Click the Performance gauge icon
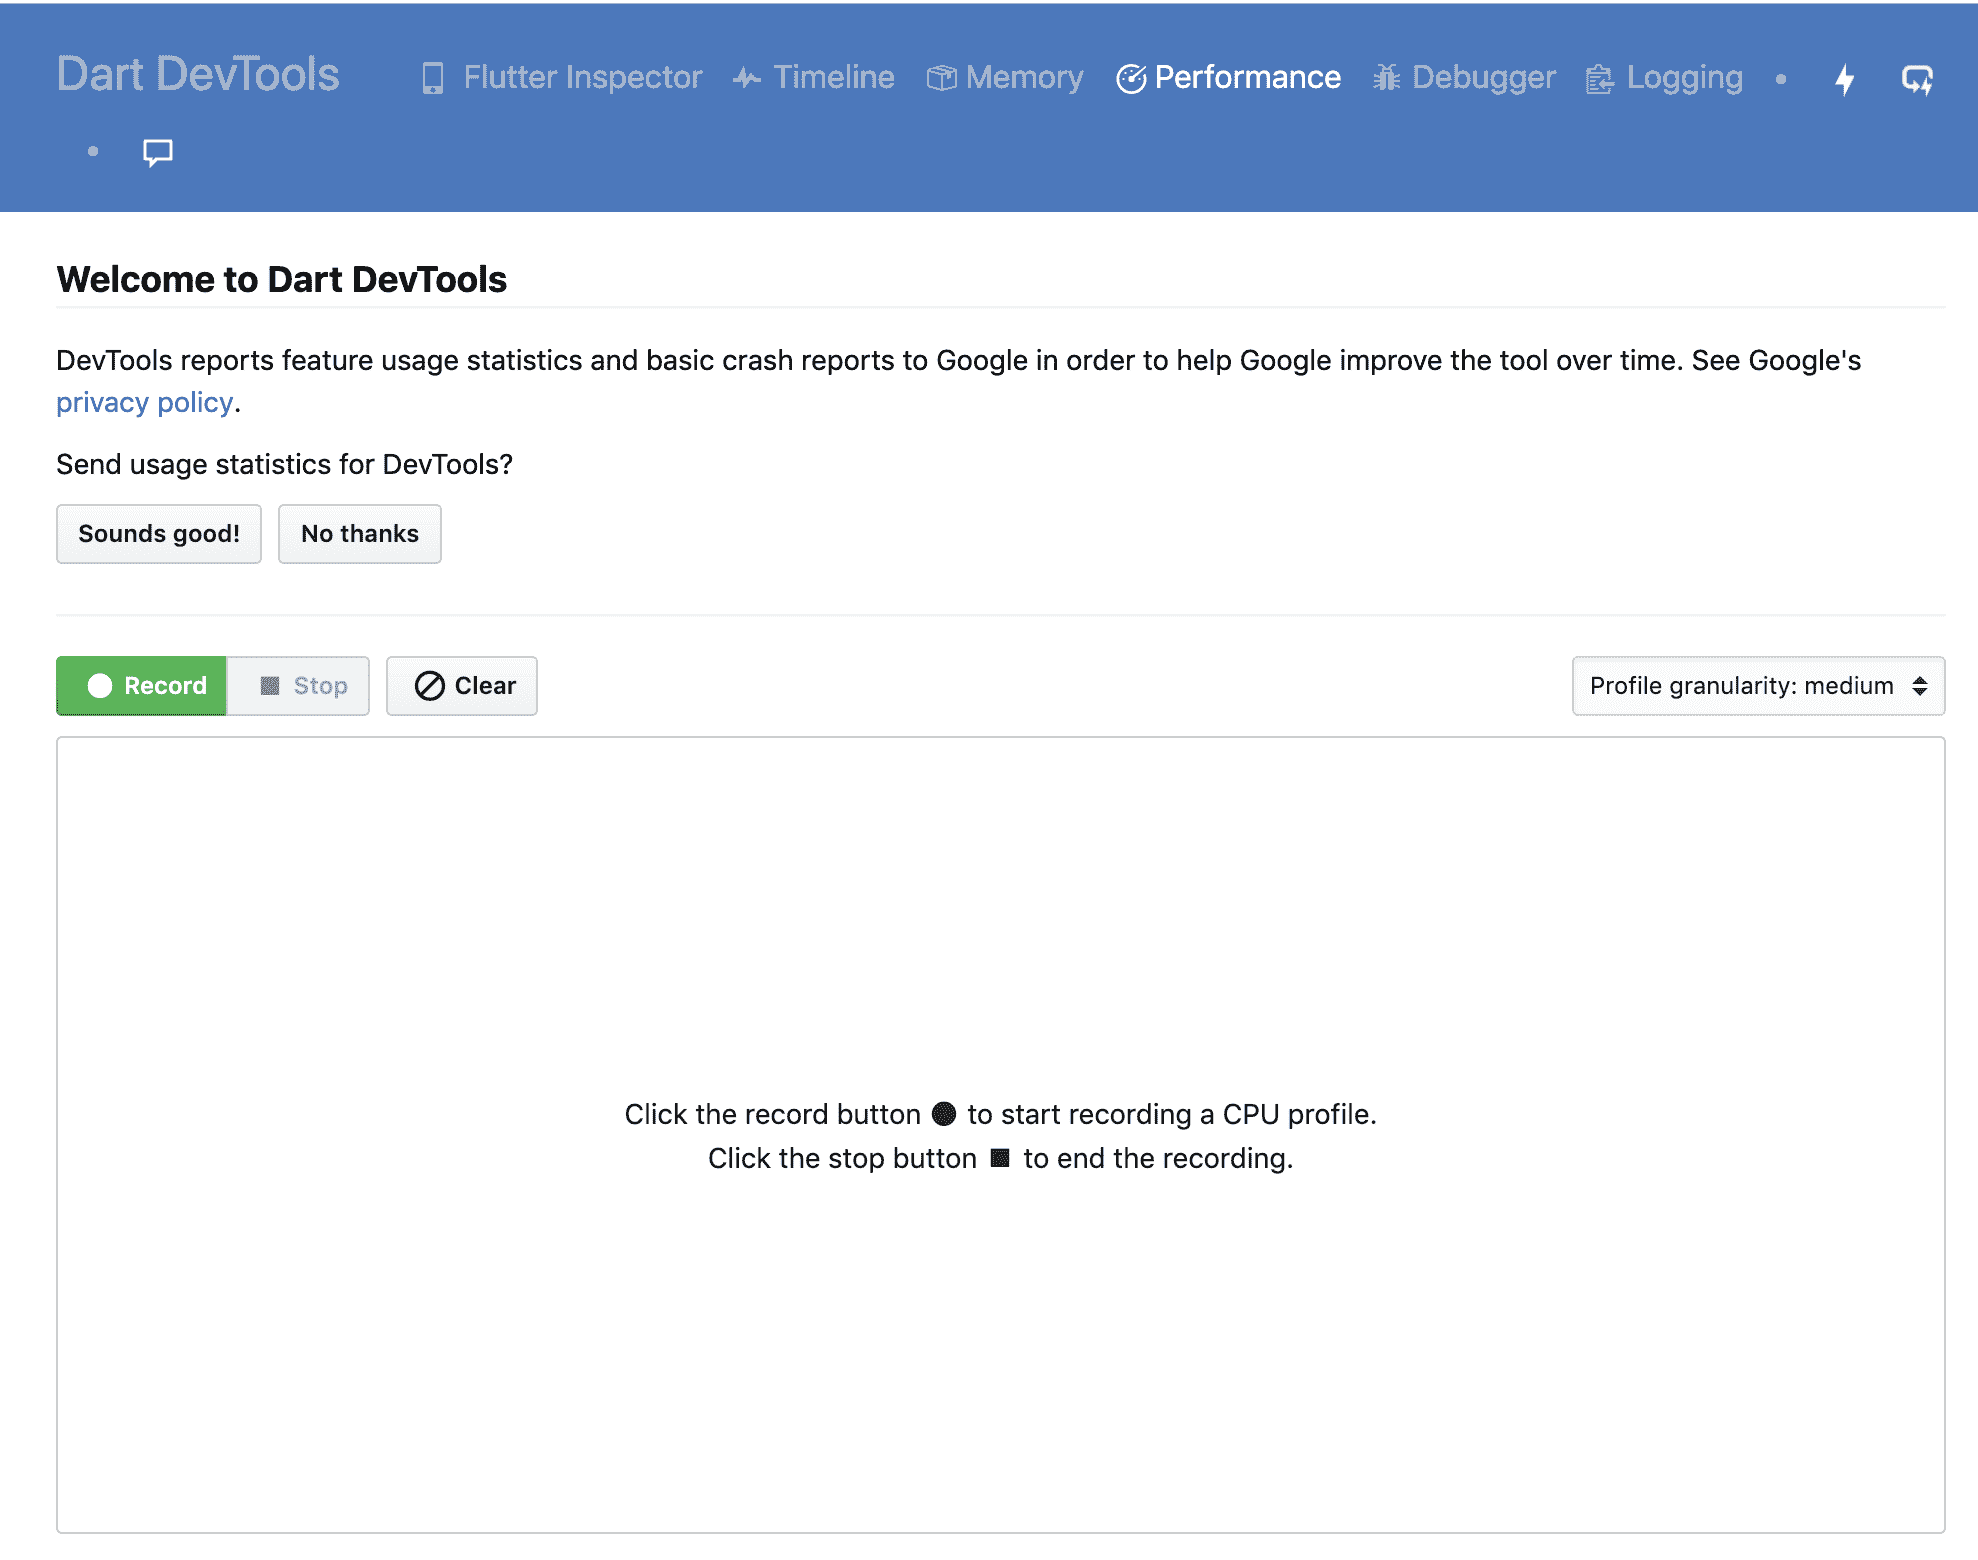Screen dimensions: 1978x1560 pos(1131,78)
